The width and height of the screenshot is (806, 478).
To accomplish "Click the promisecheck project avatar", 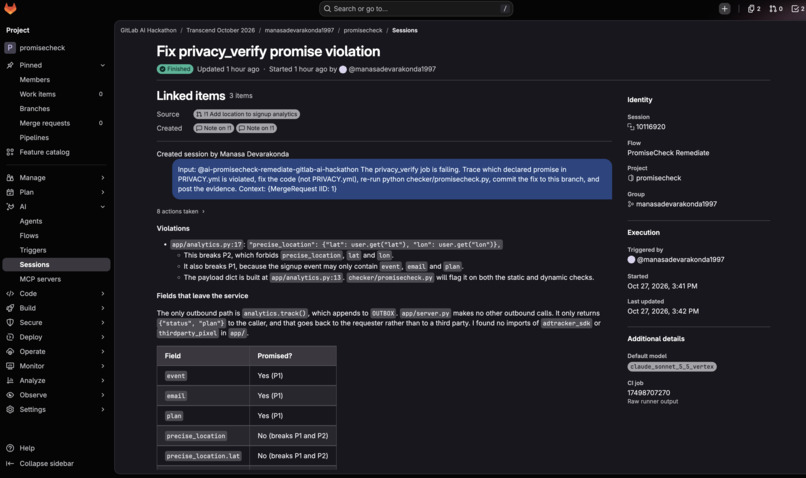I will pos(10,48).
